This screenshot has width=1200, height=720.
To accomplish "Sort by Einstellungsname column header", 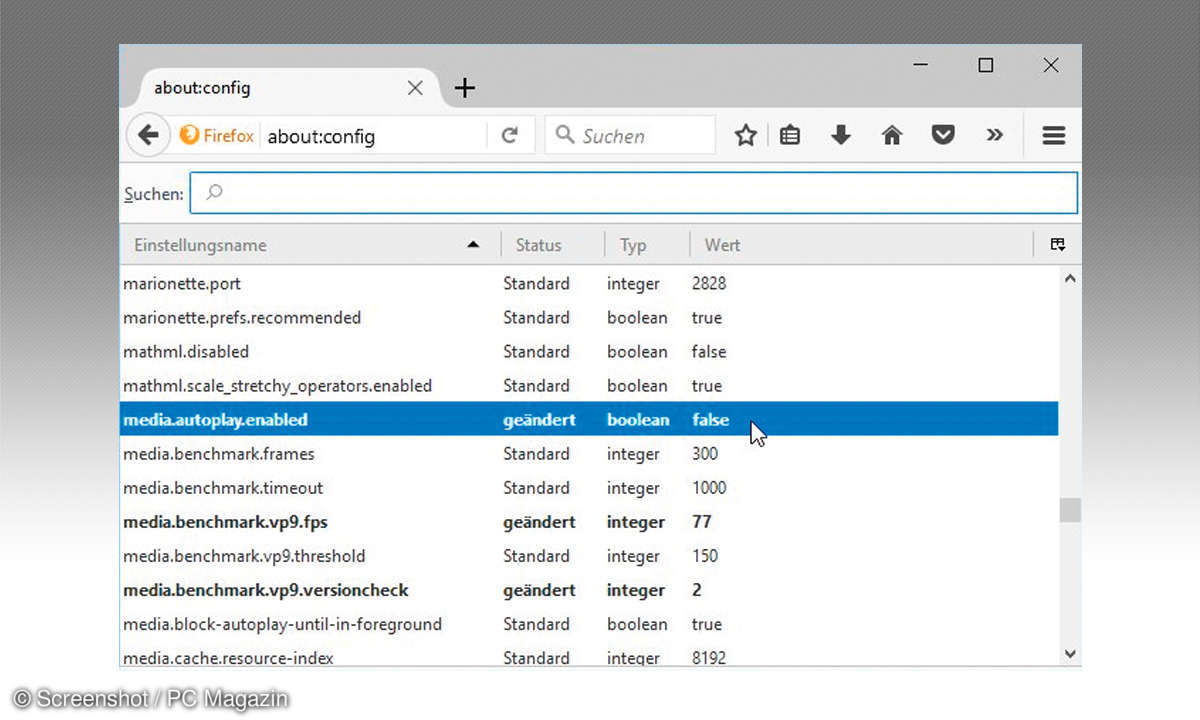I will click(310, 245).
